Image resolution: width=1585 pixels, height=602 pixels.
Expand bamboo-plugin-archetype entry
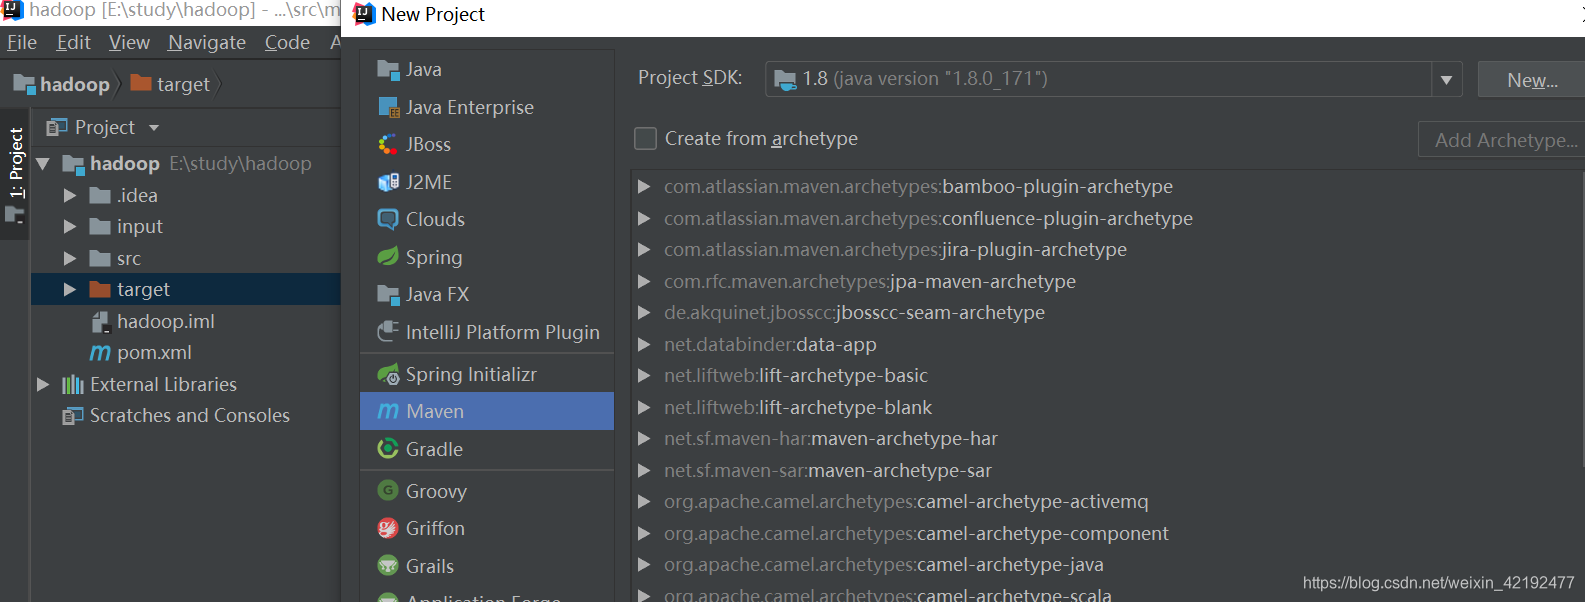(x=645, y=187)
